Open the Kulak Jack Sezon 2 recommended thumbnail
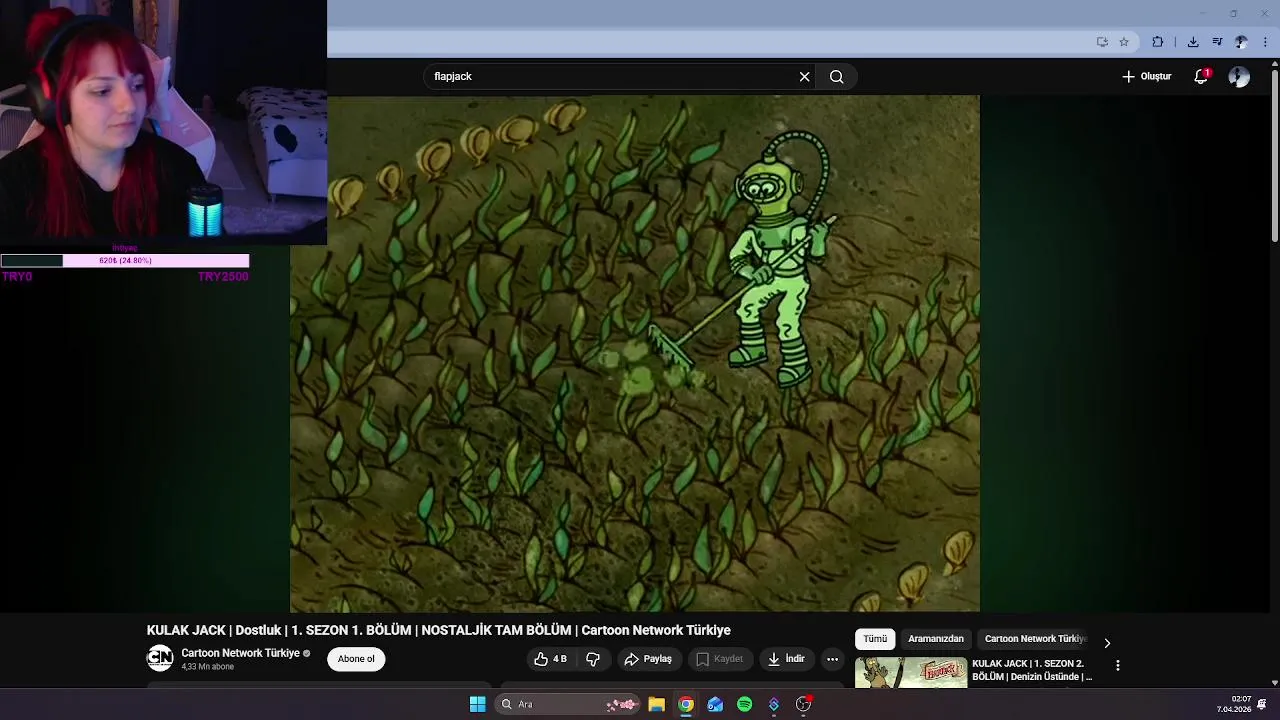The image size is (1280, 720). [x=911, y=673]
